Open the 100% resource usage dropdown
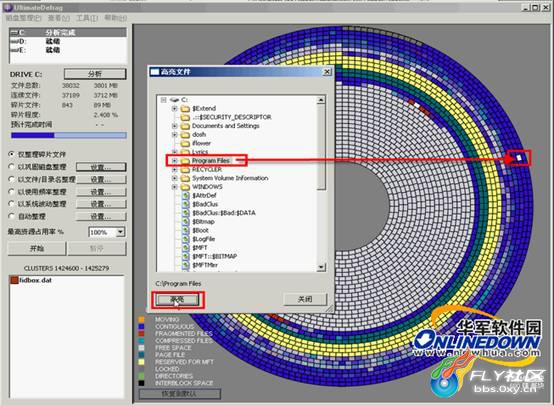554x405 pixels. click(x=120, y=232)
